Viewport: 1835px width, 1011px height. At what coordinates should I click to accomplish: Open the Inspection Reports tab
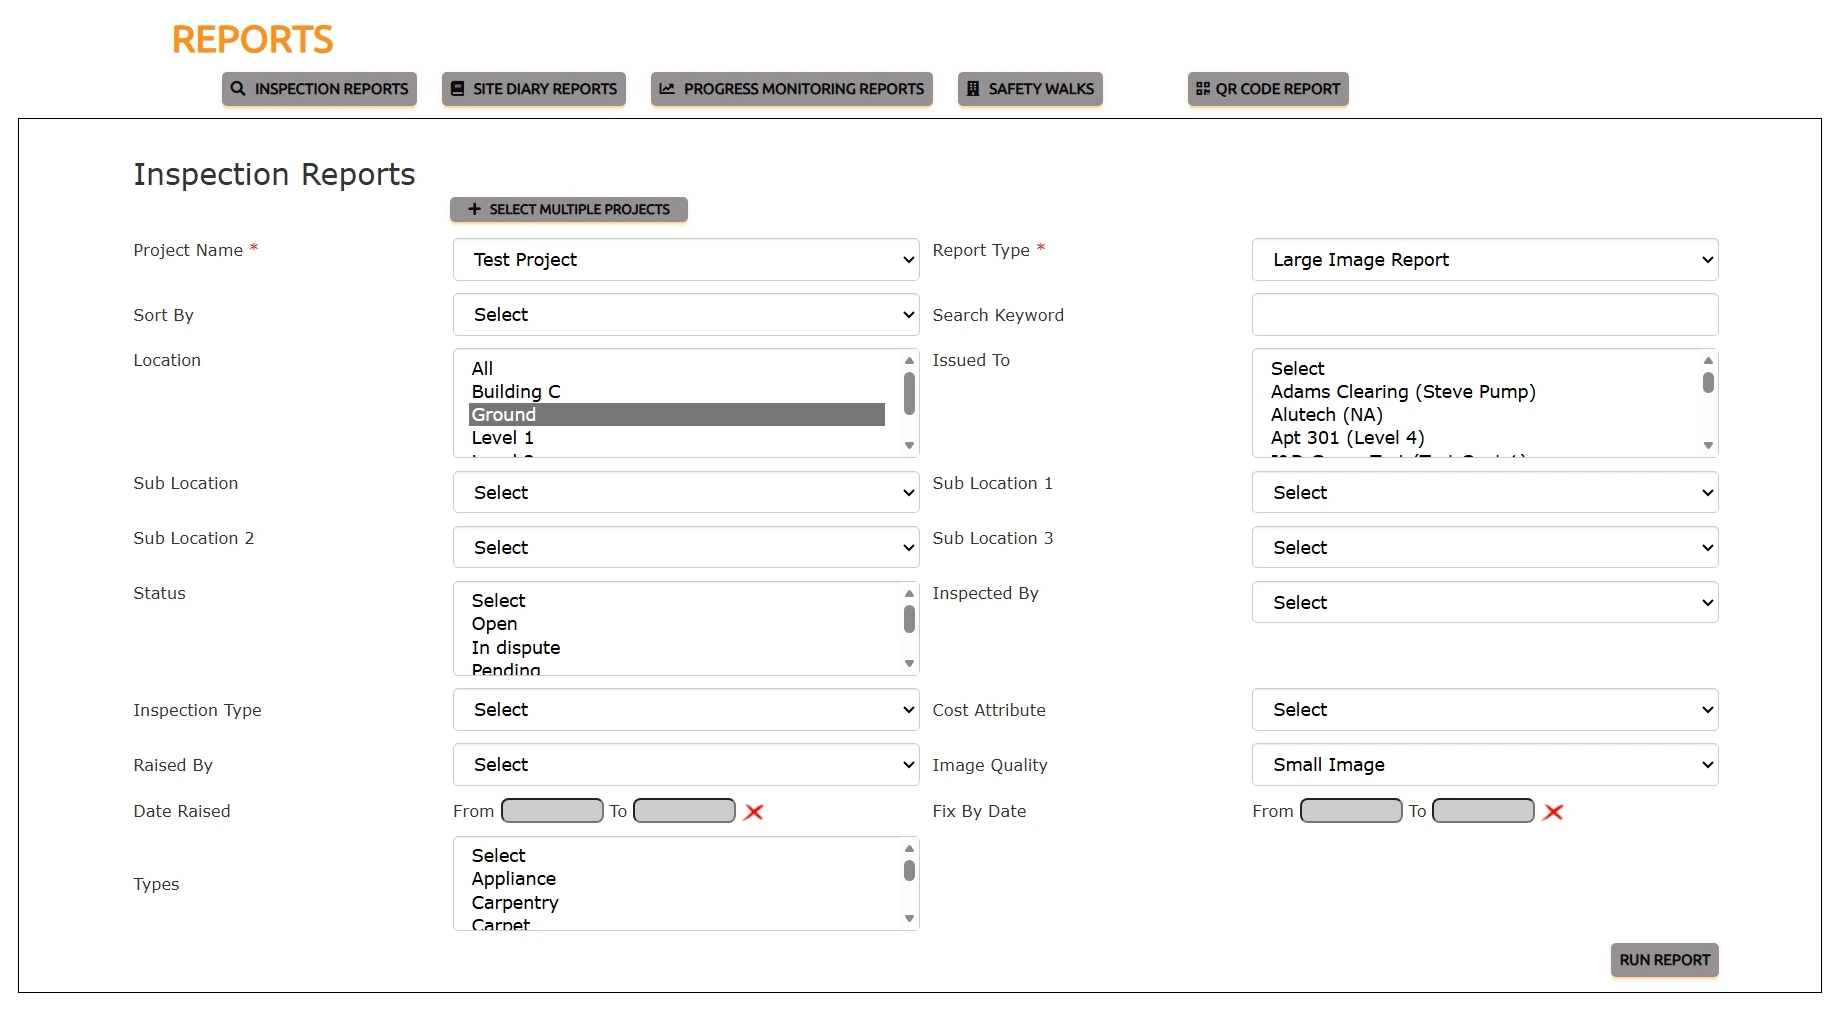pos(319,89)
